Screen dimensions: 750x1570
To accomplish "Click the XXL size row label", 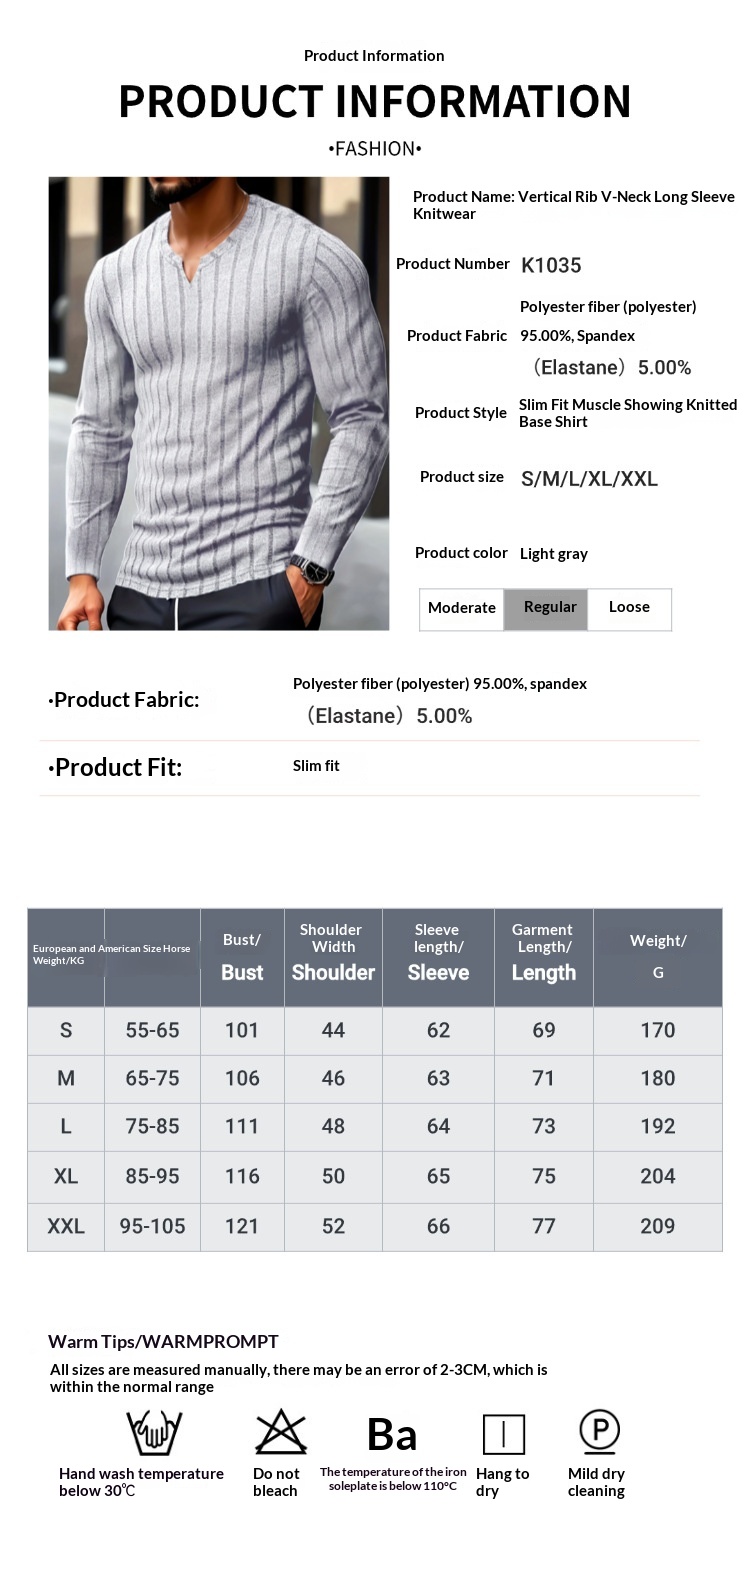I will point(66,1226).
